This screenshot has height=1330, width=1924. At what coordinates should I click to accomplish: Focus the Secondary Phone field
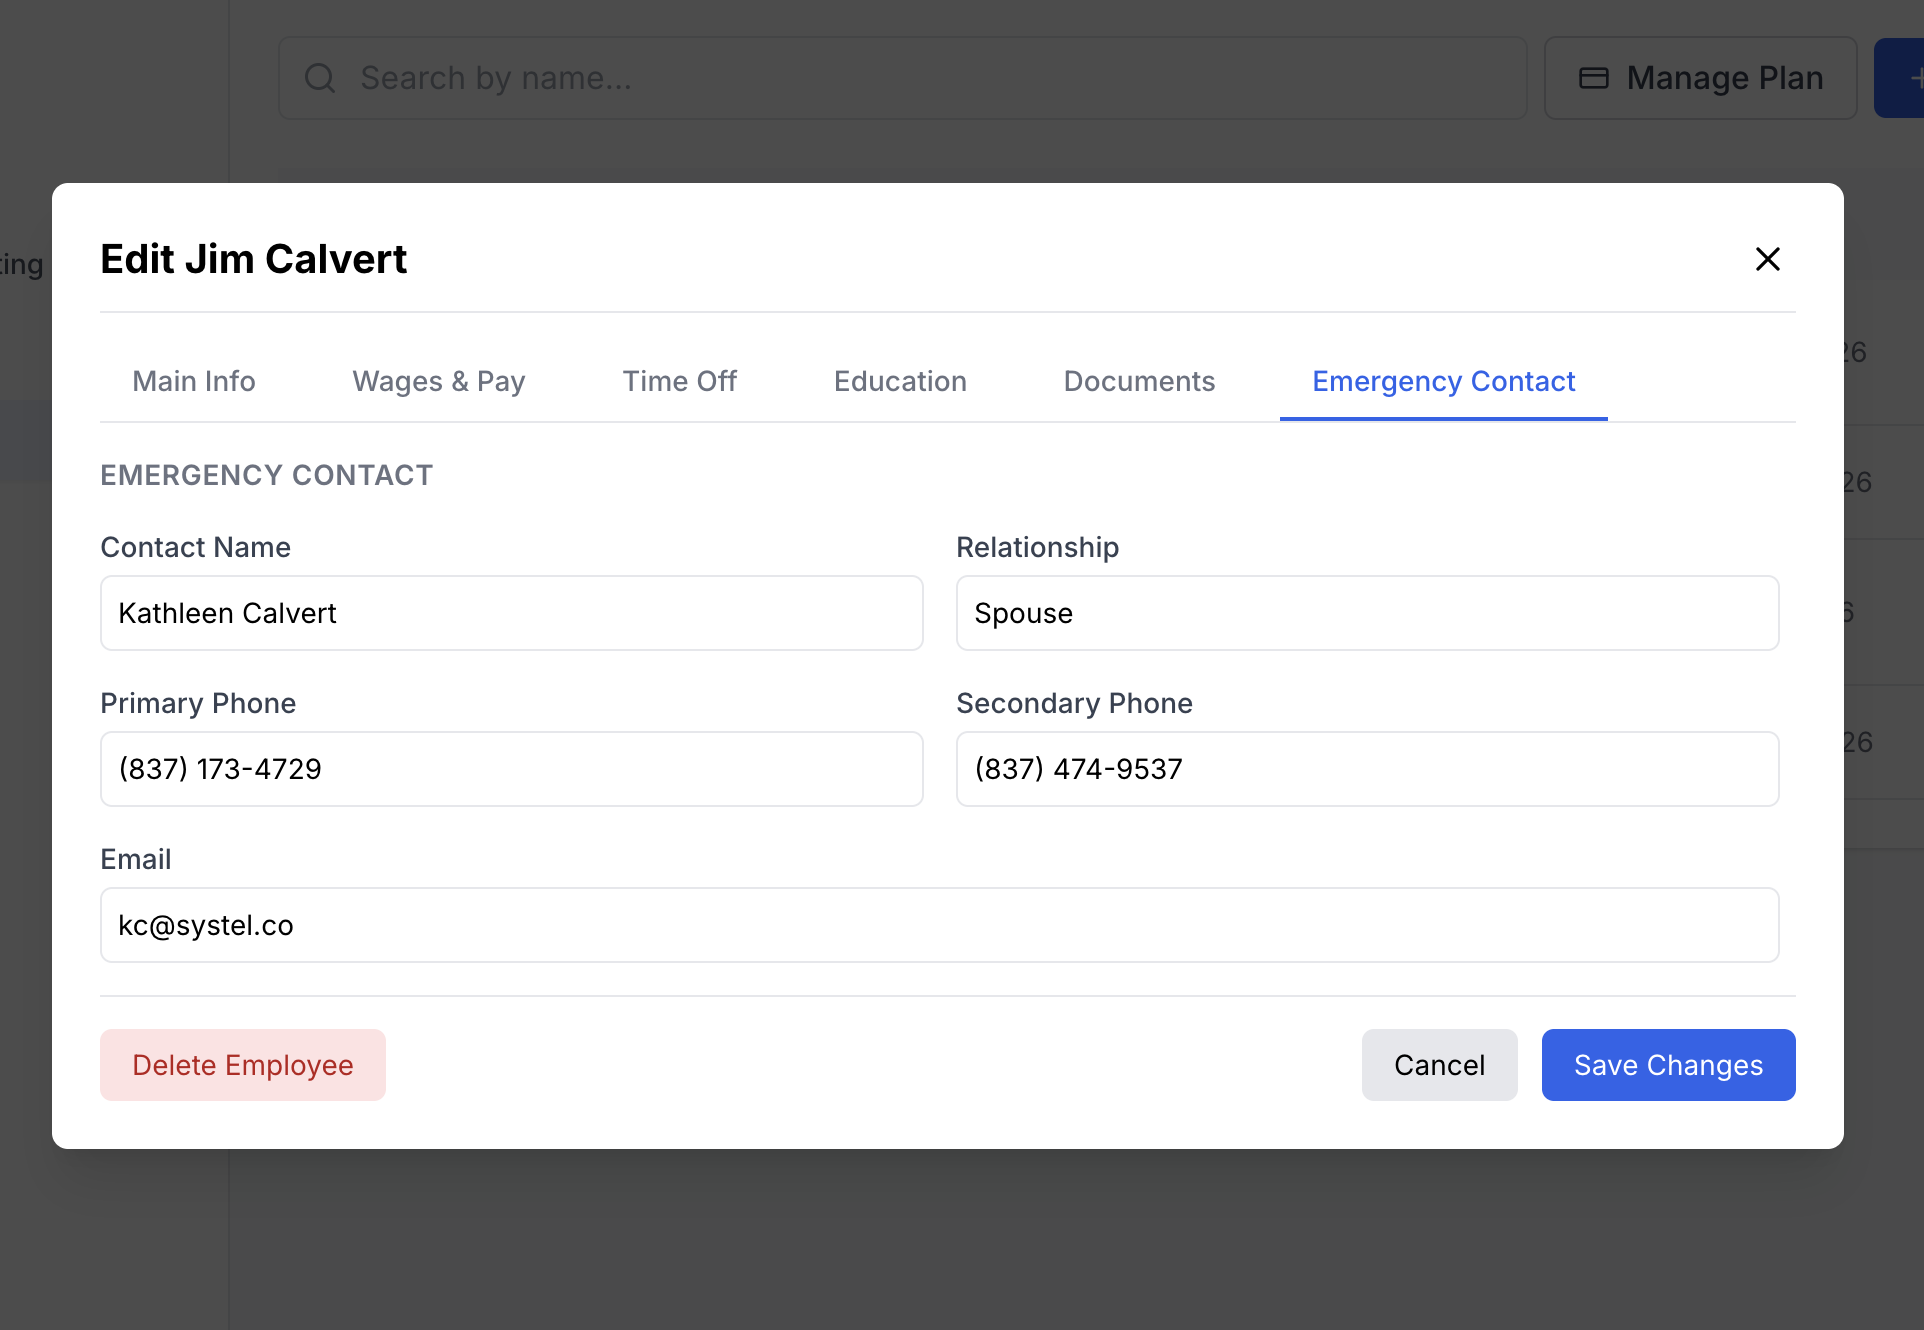click(1367, 769)
